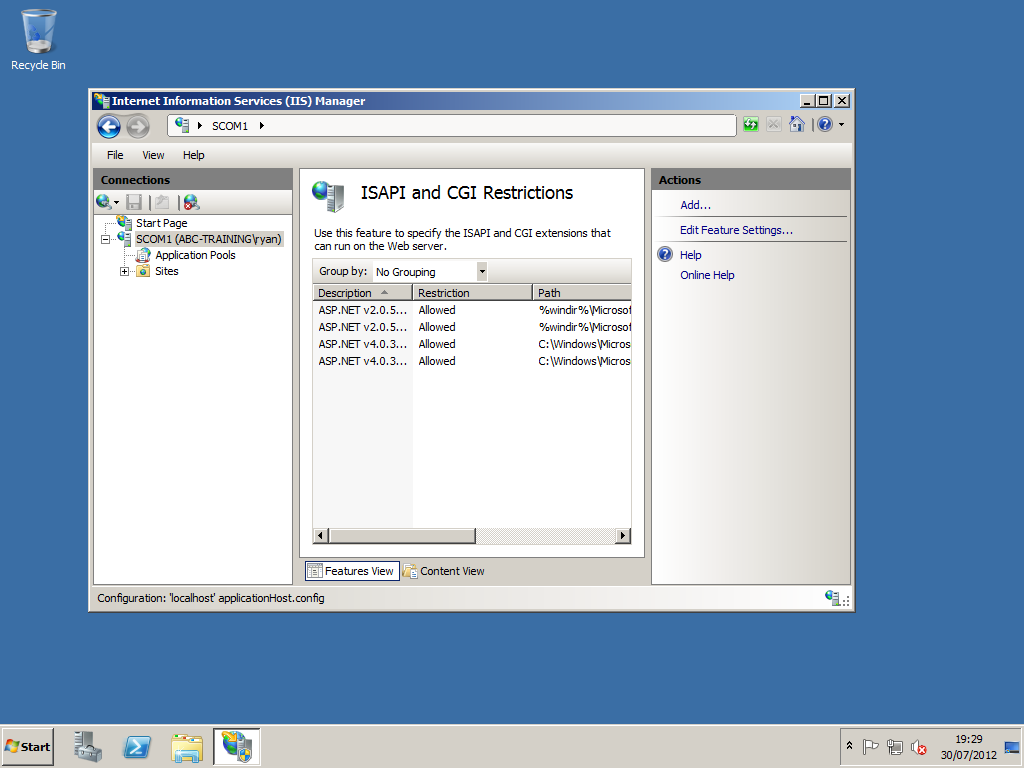Click the Application Pools tree icon
This screenshot has width=1024, height=768.
pos(143,255)
